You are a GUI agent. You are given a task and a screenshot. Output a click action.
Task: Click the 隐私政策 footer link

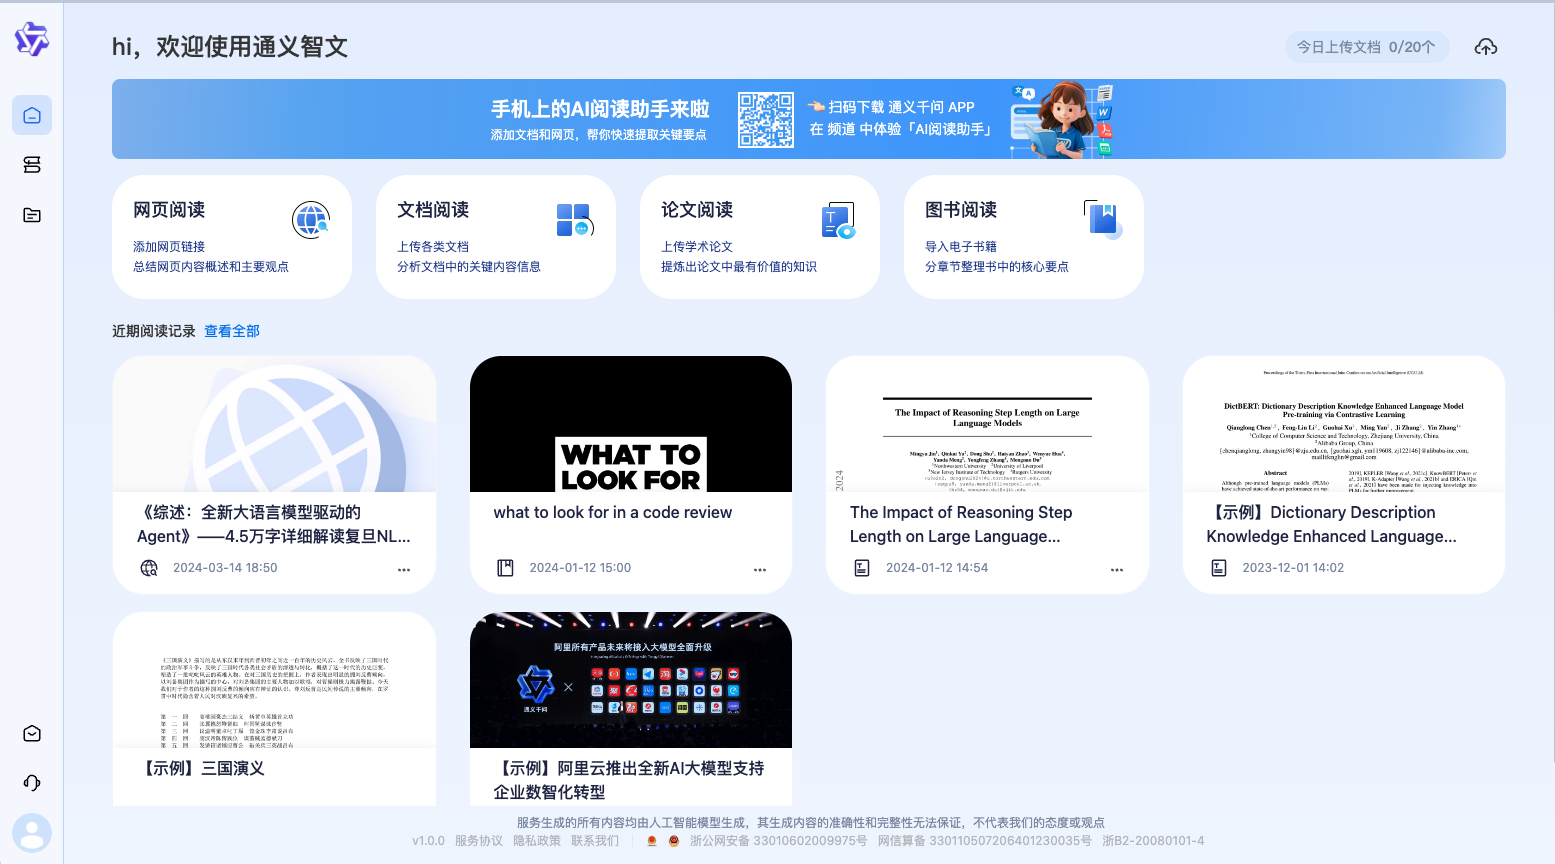point(537,841)
